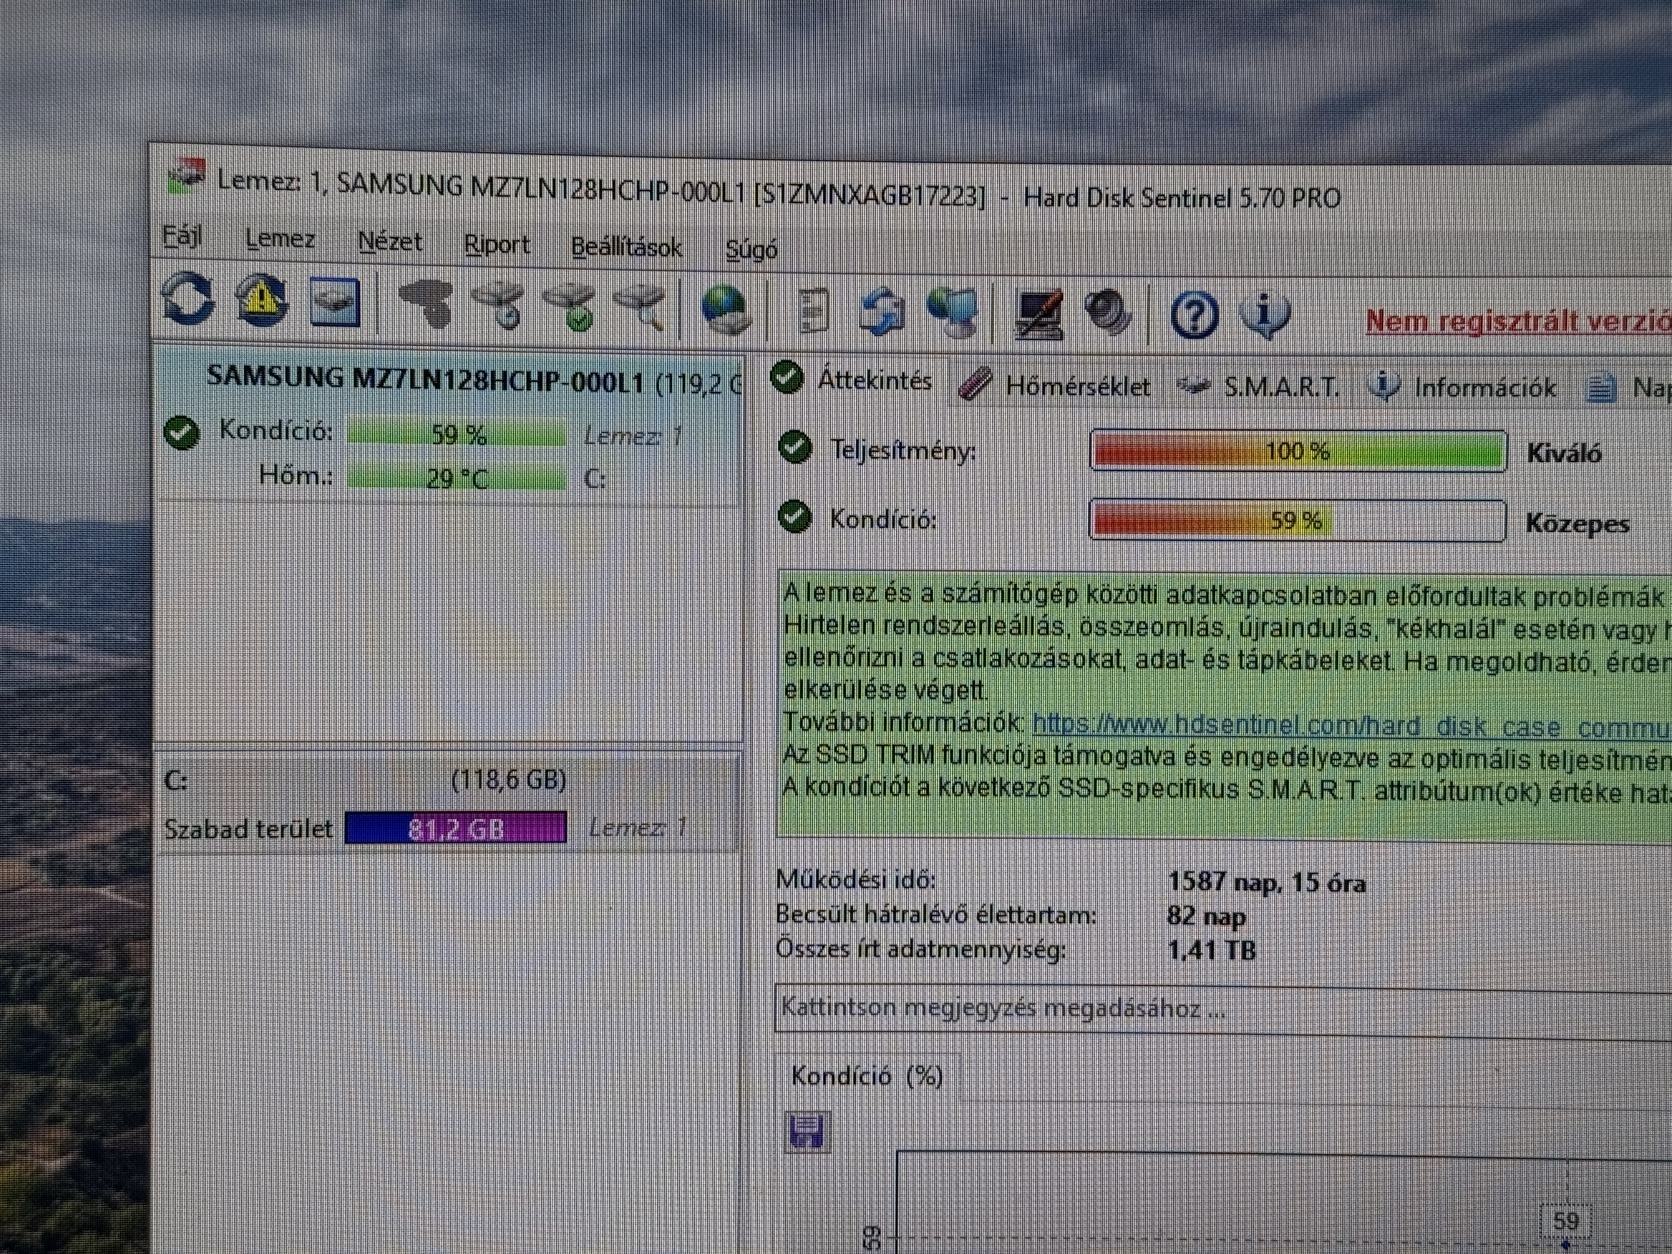
Task: Click the red Nem regisztrált verzió link
Action: coord(1519,322)
